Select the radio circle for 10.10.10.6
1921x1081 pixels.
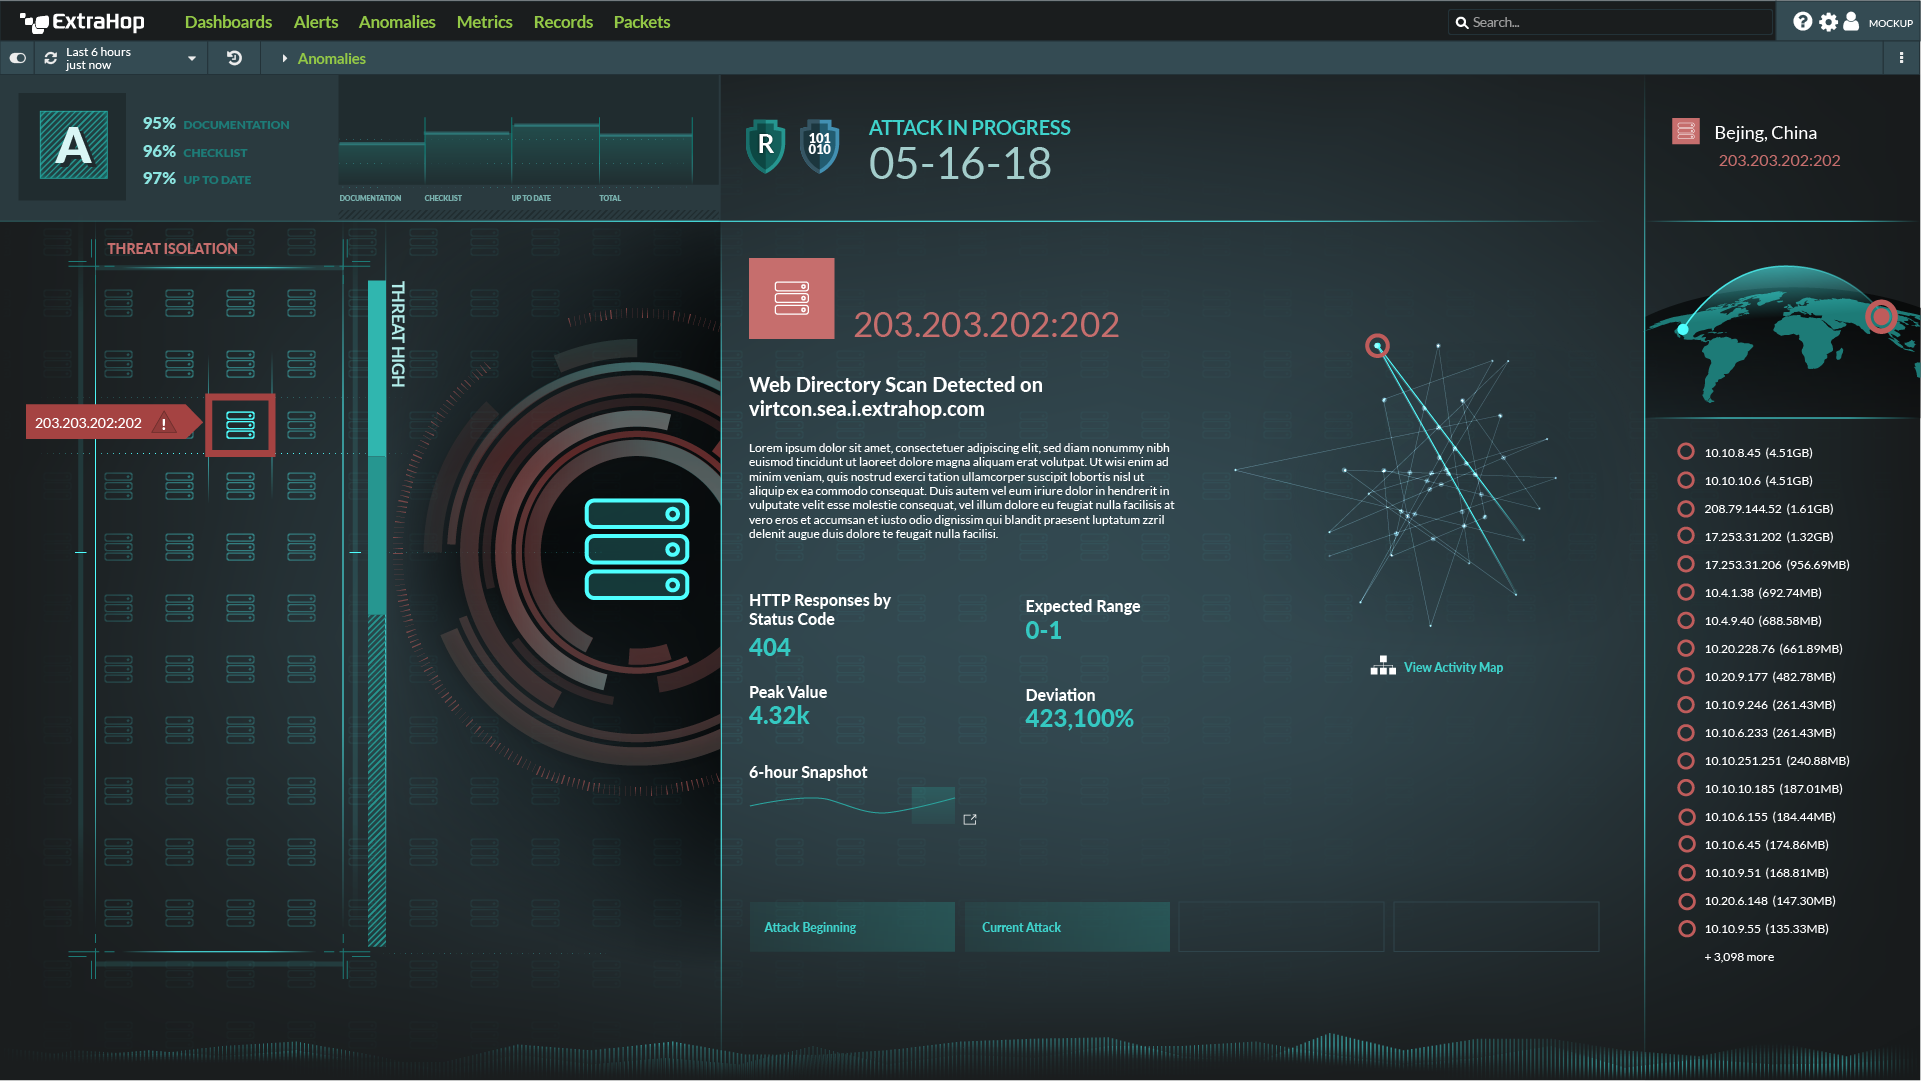click(1686, 480)
